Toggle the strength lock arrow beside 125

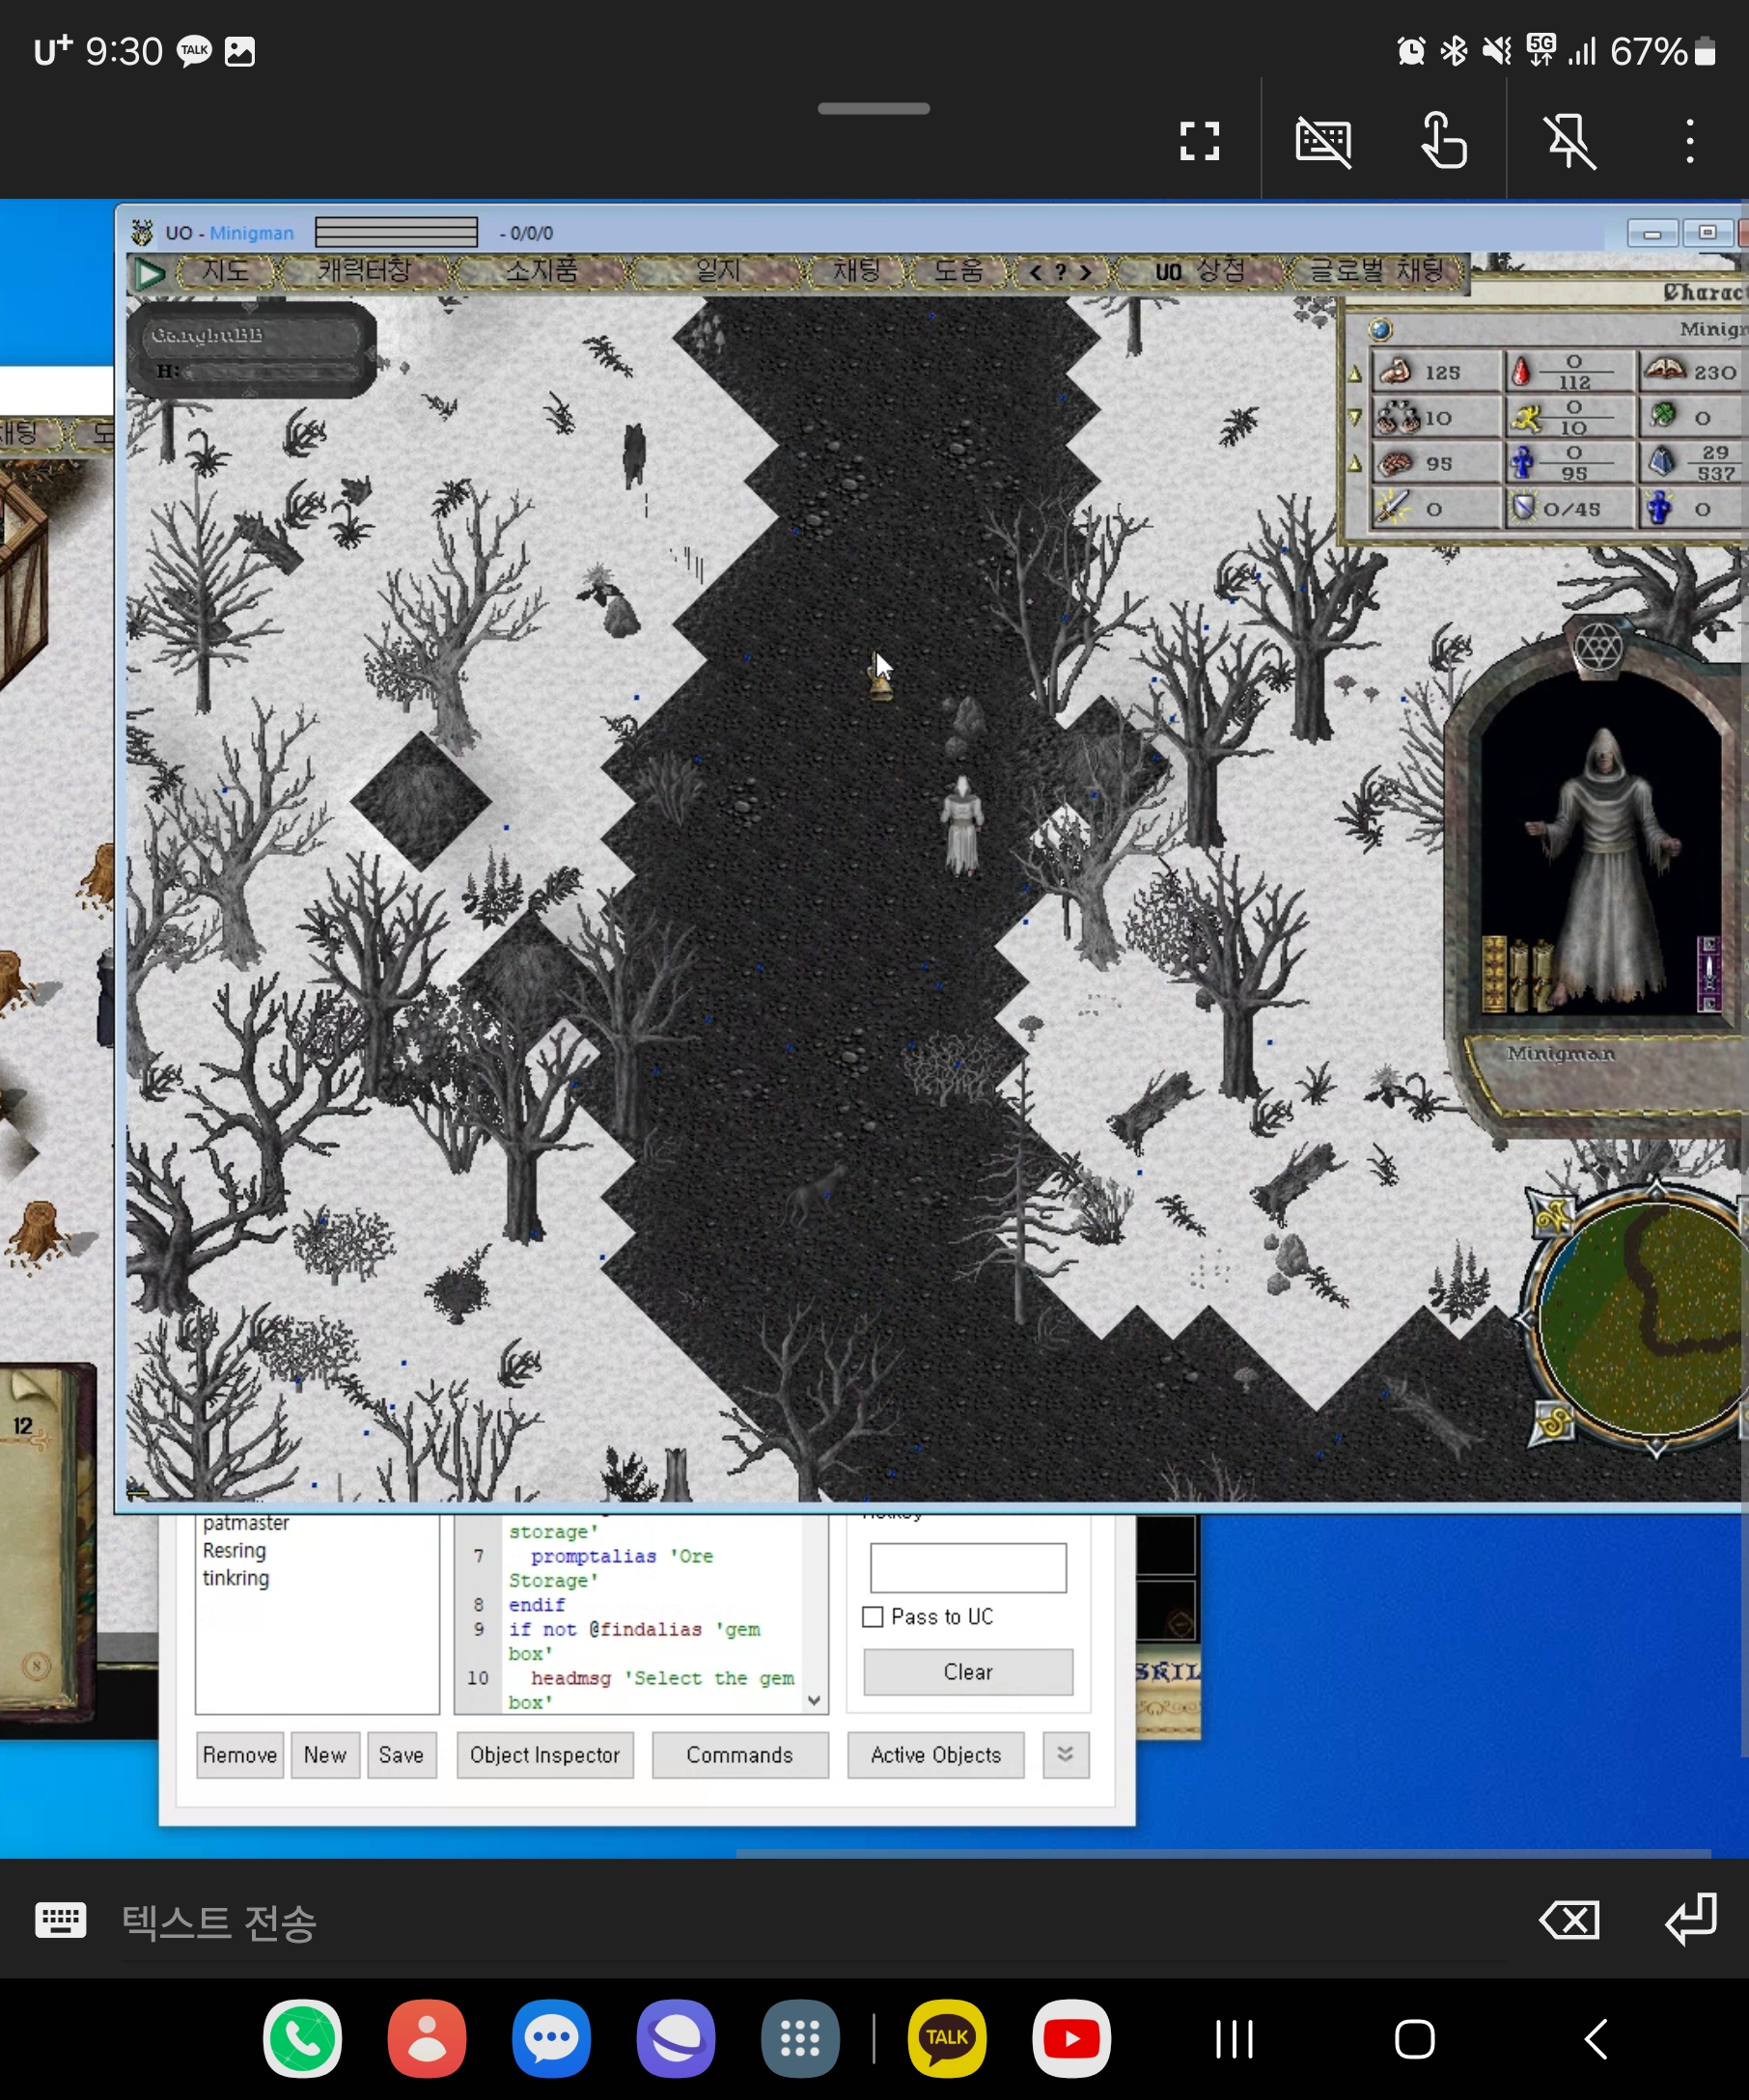[x=1355, y=374]
